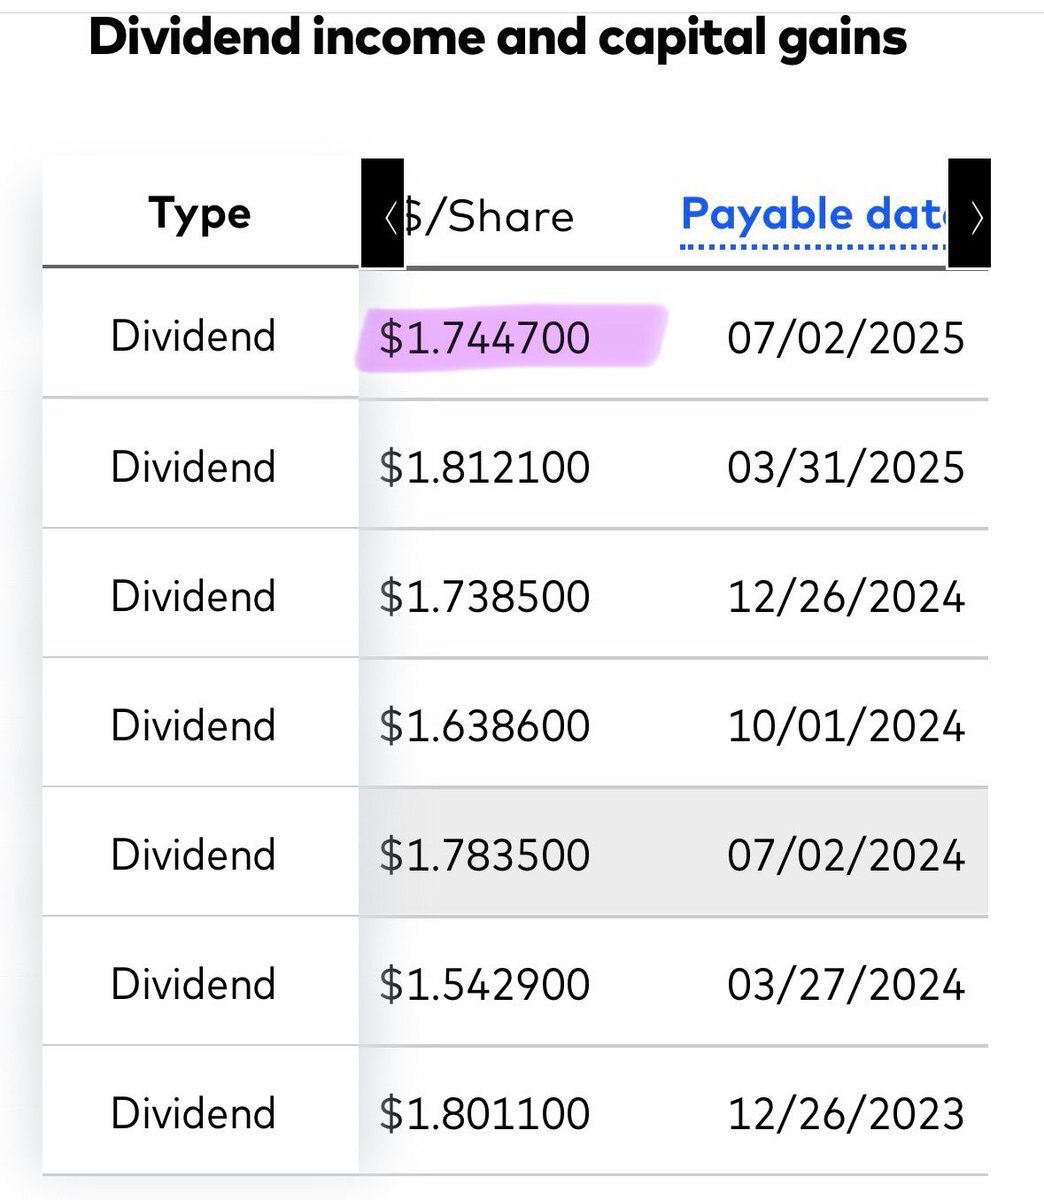This screenshot has height=1200, width=1044.
Task: Select the $1.812100 per-share value
Action: pyautogui.click(x=485, y=467)
